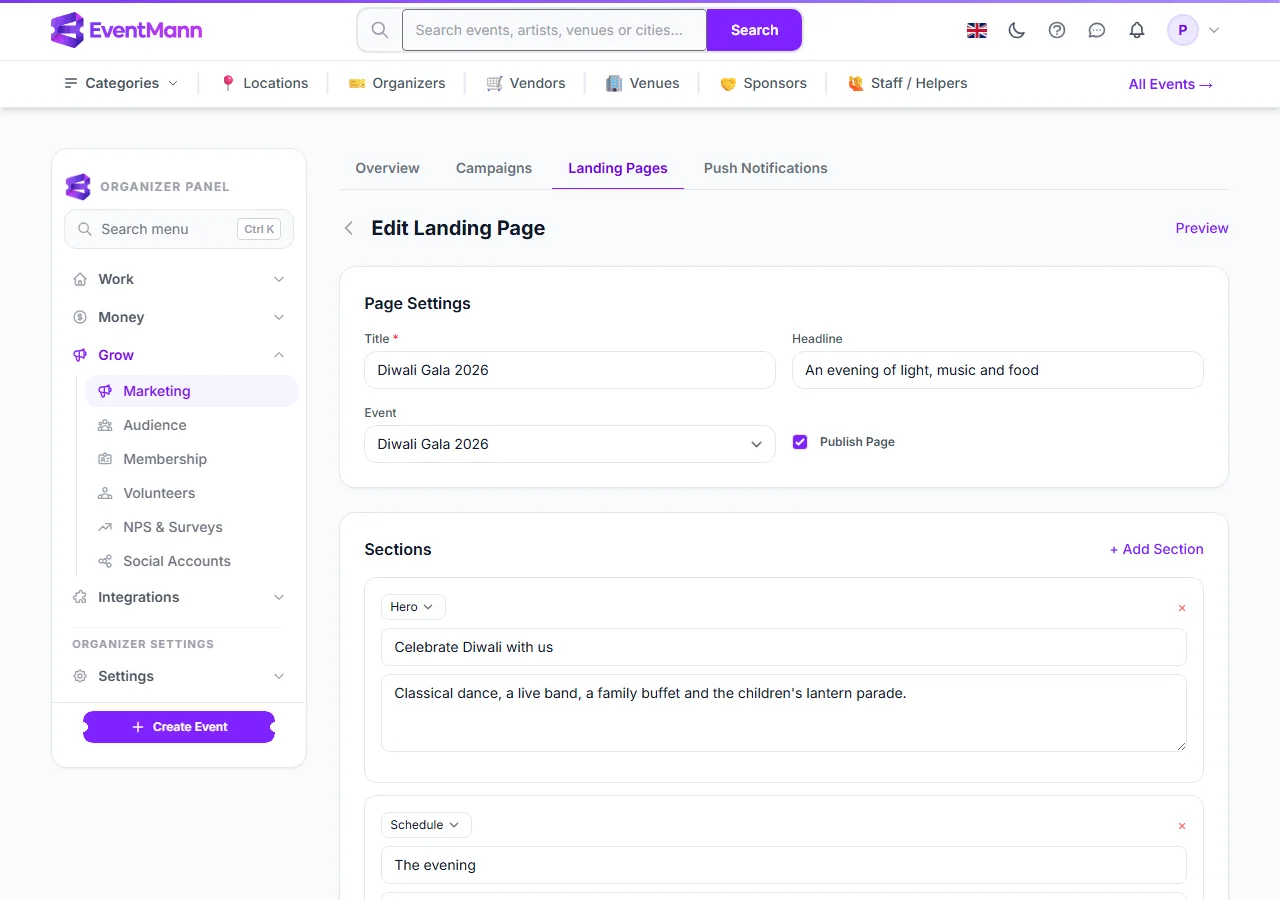
Task: Open Marketing in the sidebar
Action: (191, 391)
